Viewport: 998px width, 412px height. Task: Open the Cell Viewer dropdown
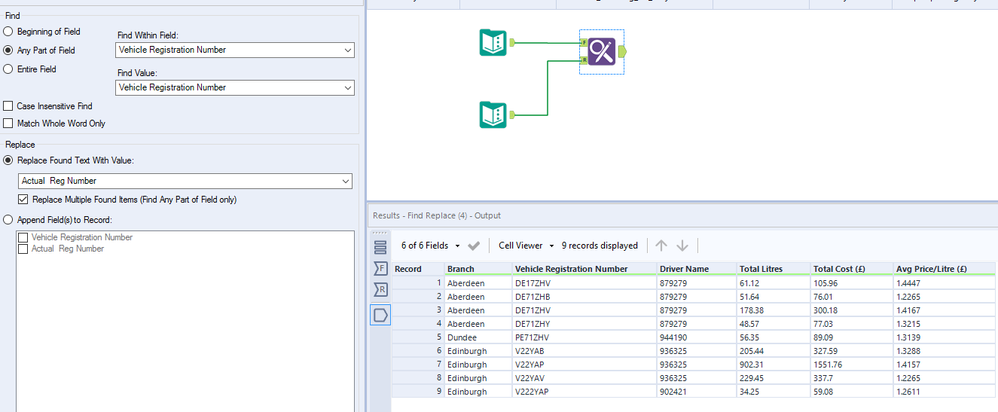[x=526, y=246]
